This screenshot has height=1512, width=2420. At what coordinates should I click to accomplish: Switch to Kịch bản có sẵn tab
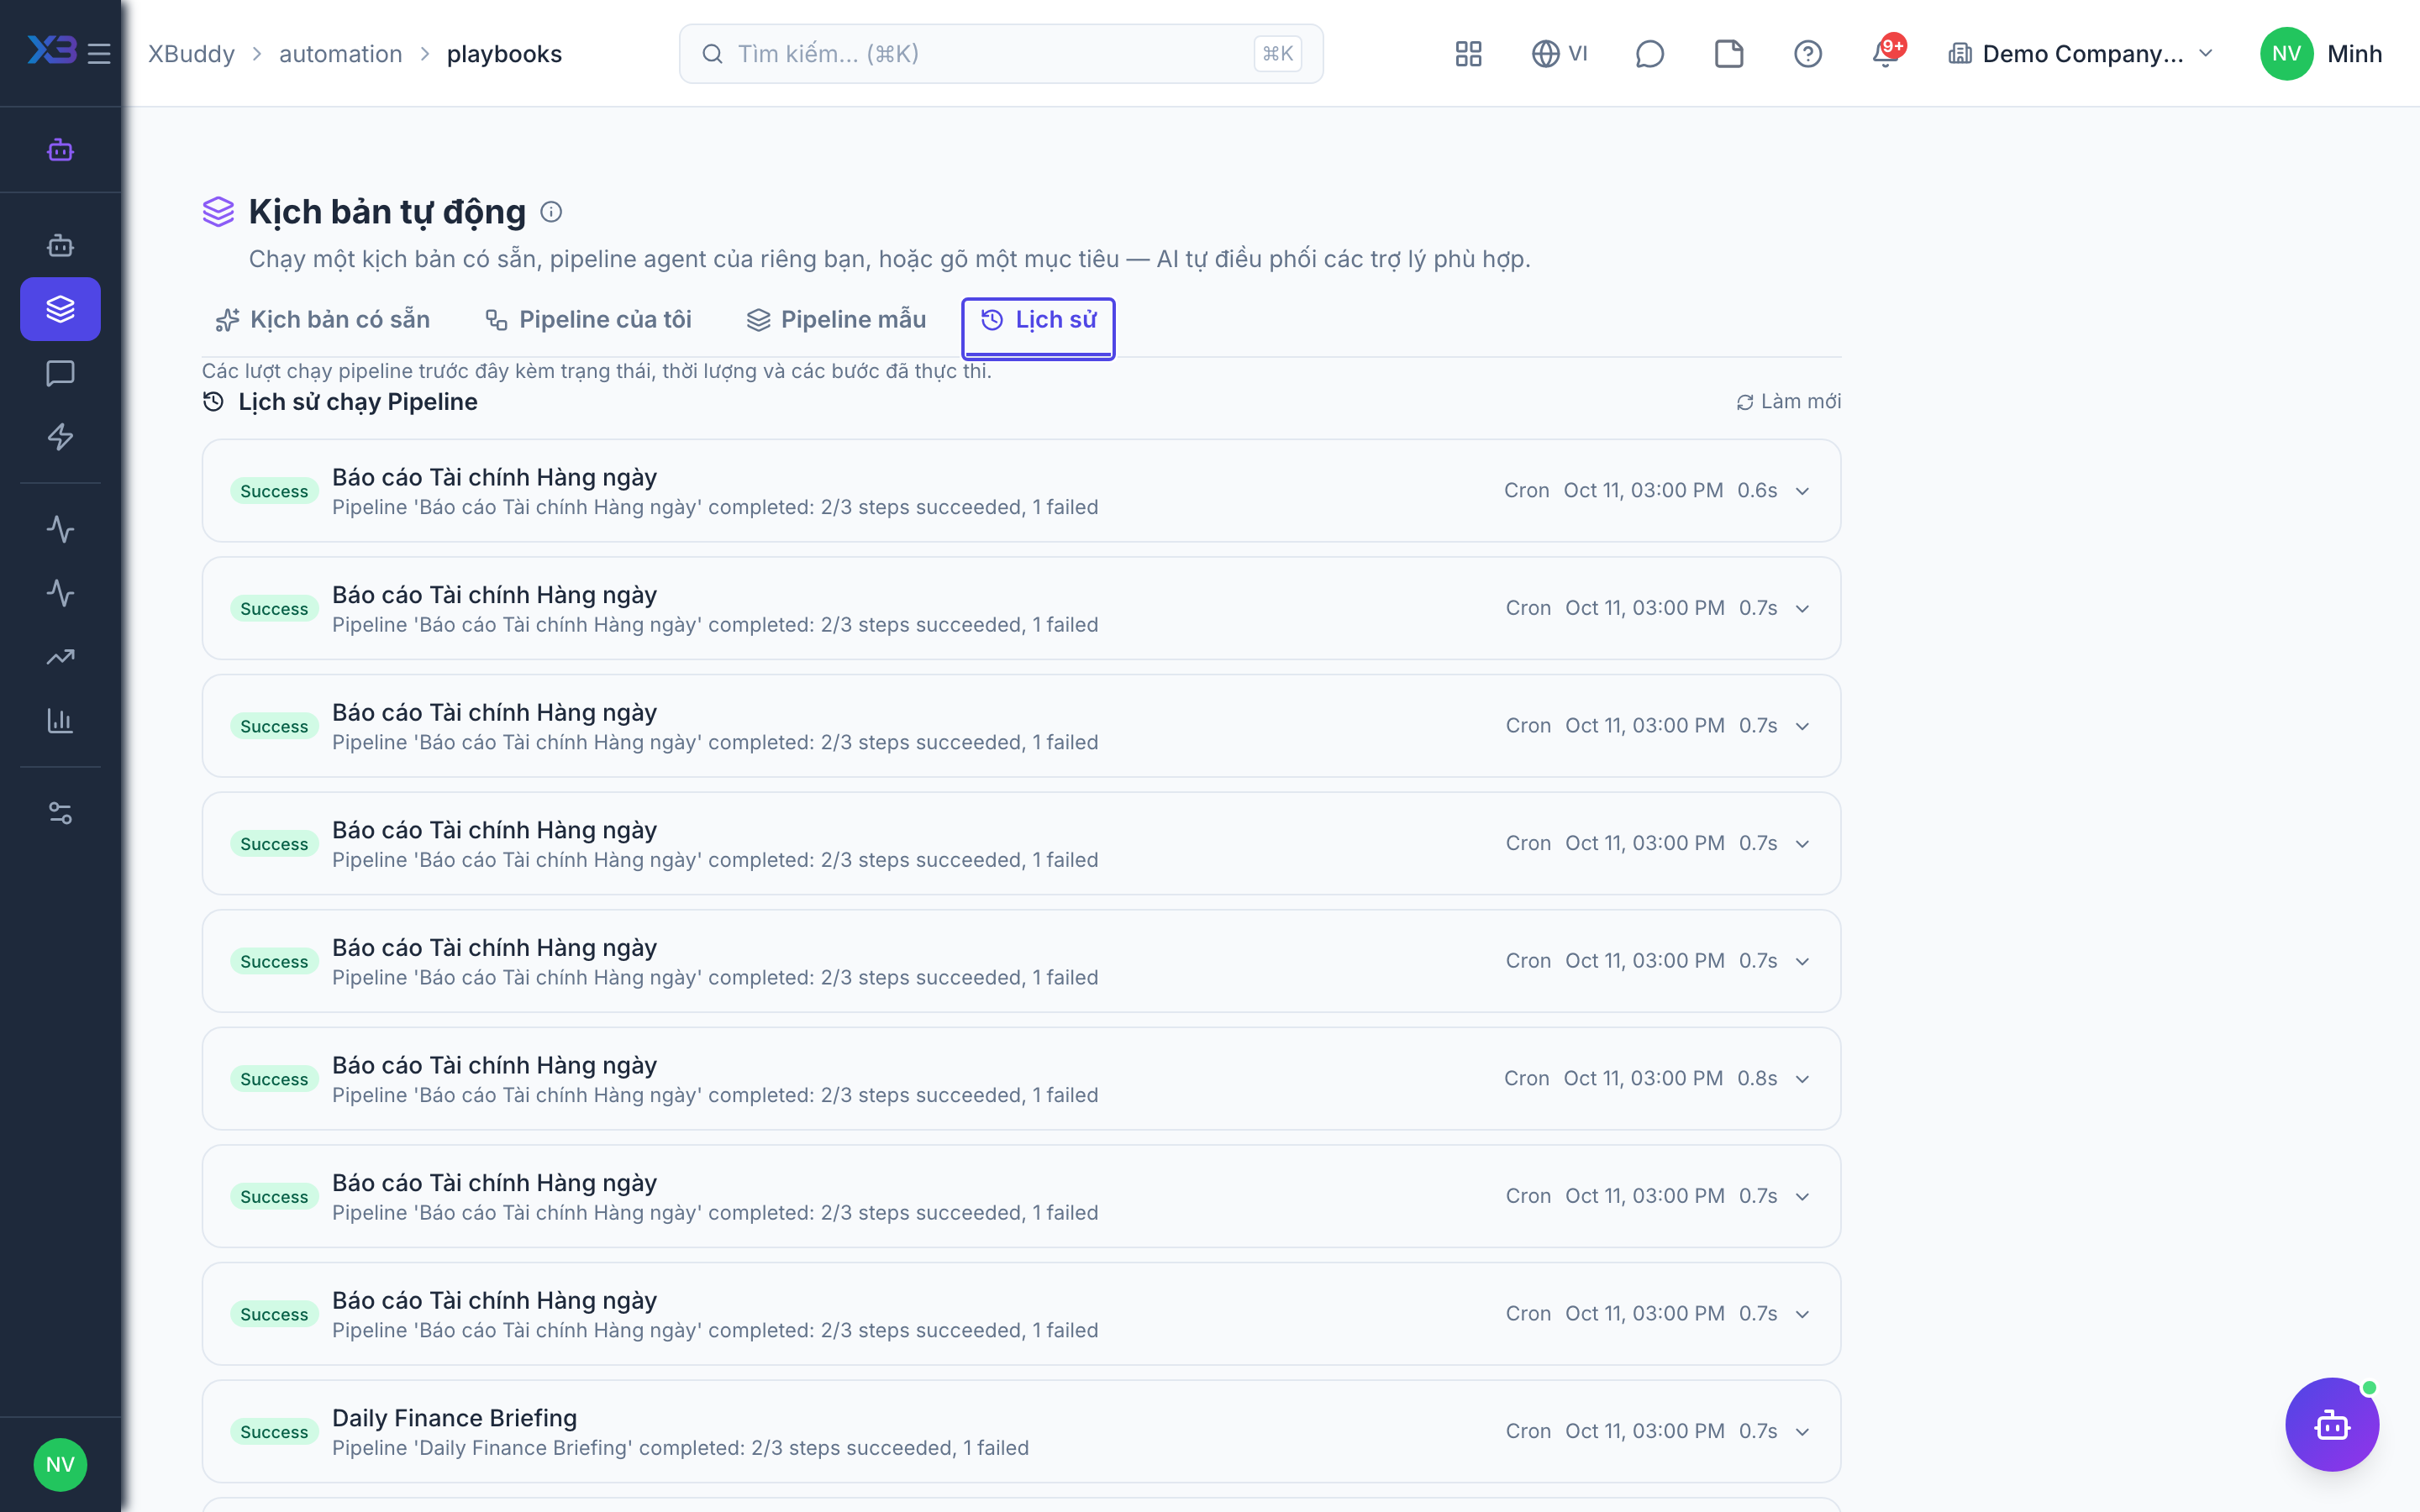coord(323,320)
